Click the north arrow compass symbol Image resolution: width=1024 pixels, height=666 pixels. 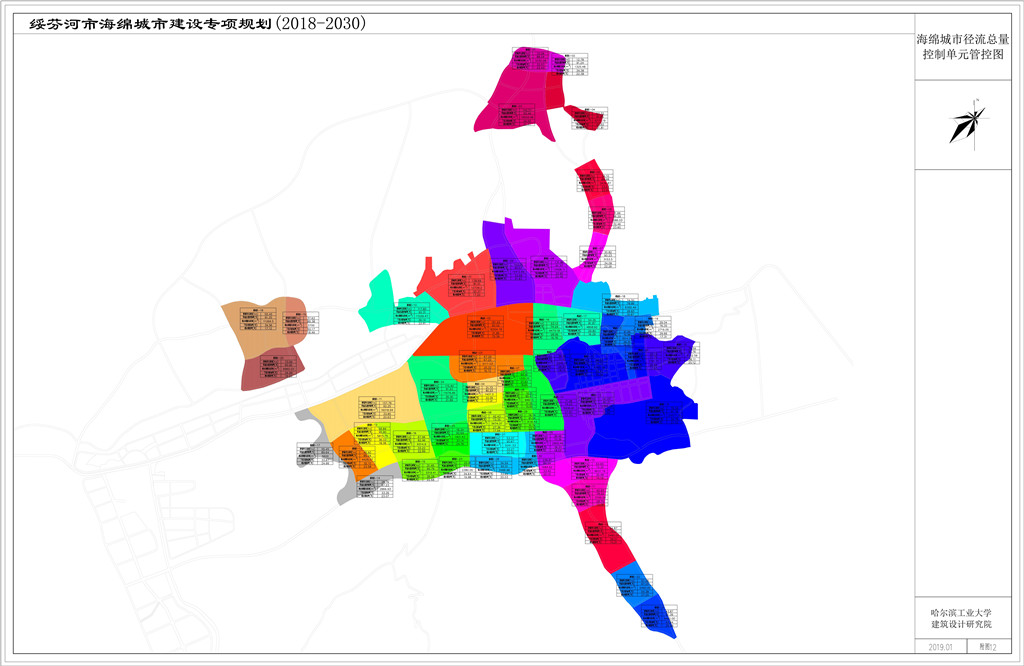(x=969, y=124)
